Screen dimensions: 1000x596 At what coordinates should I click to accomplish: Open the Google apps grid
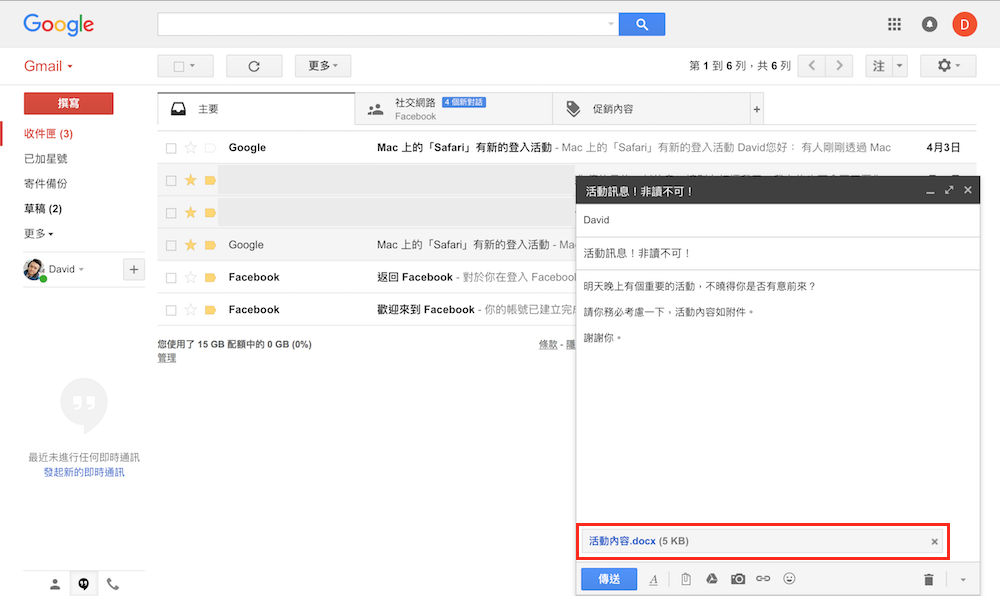[895, 25]
